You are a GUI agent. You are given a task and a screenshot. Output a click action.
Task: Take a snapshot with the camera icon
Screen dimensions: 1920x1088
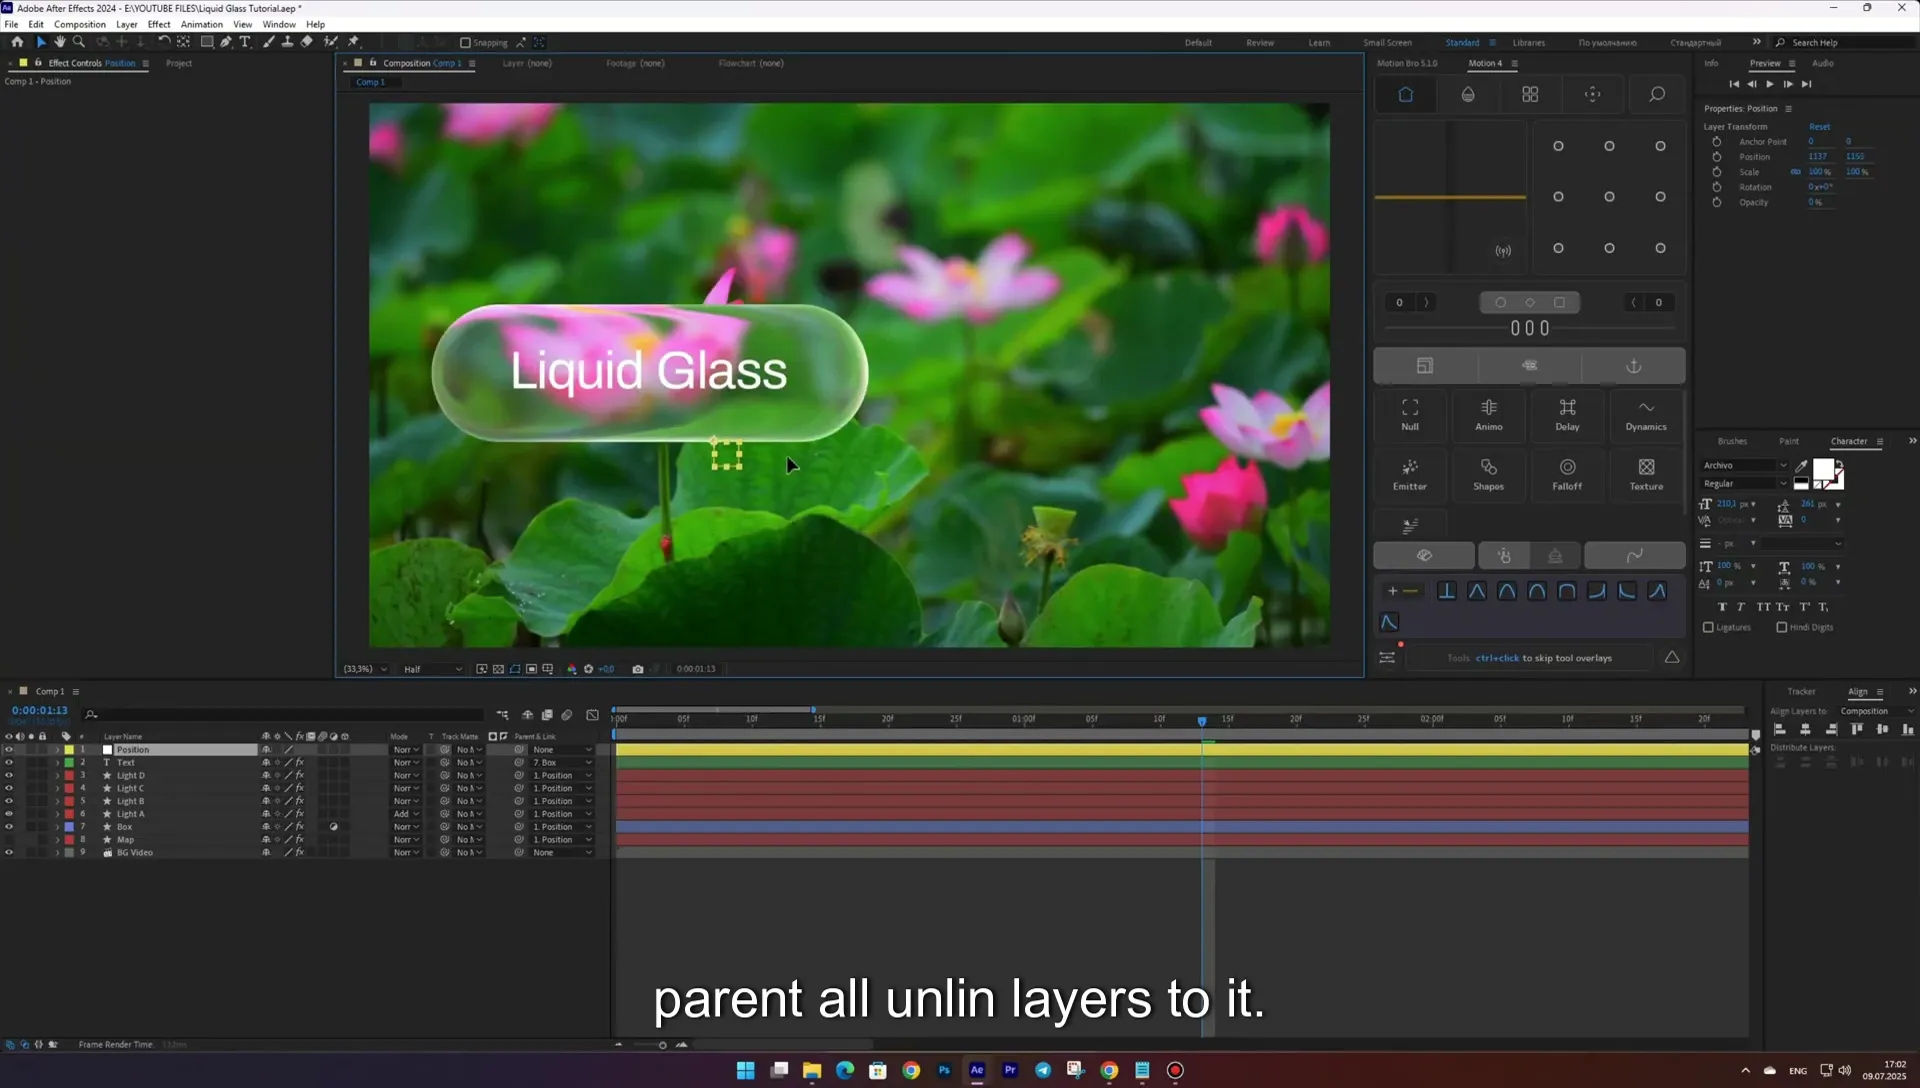tap(638, 669)
